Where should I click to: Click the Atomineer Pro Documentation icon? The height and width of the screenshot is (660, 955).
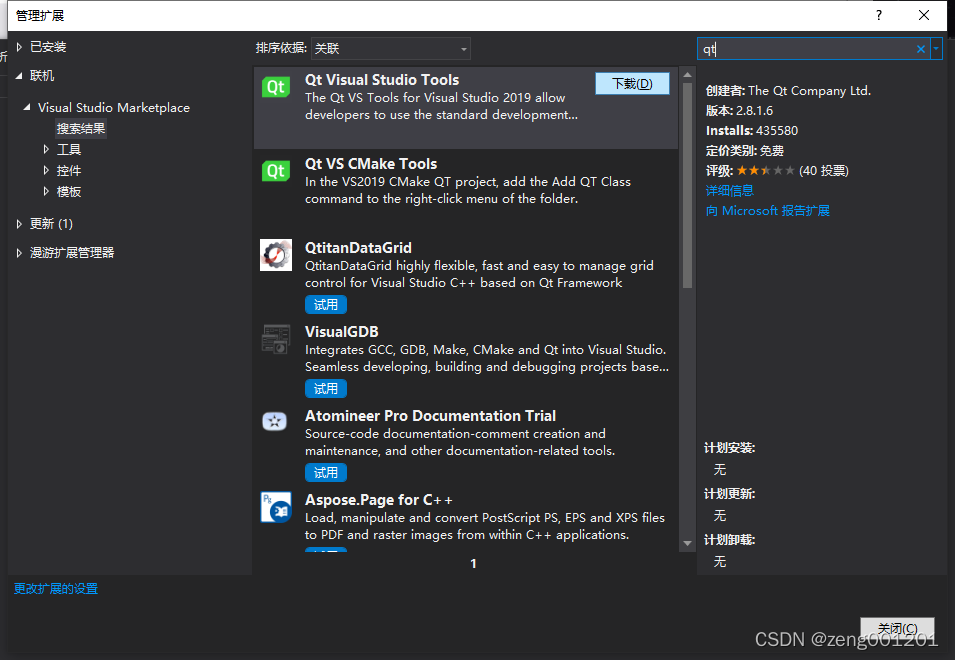click(x=275, y=421)
